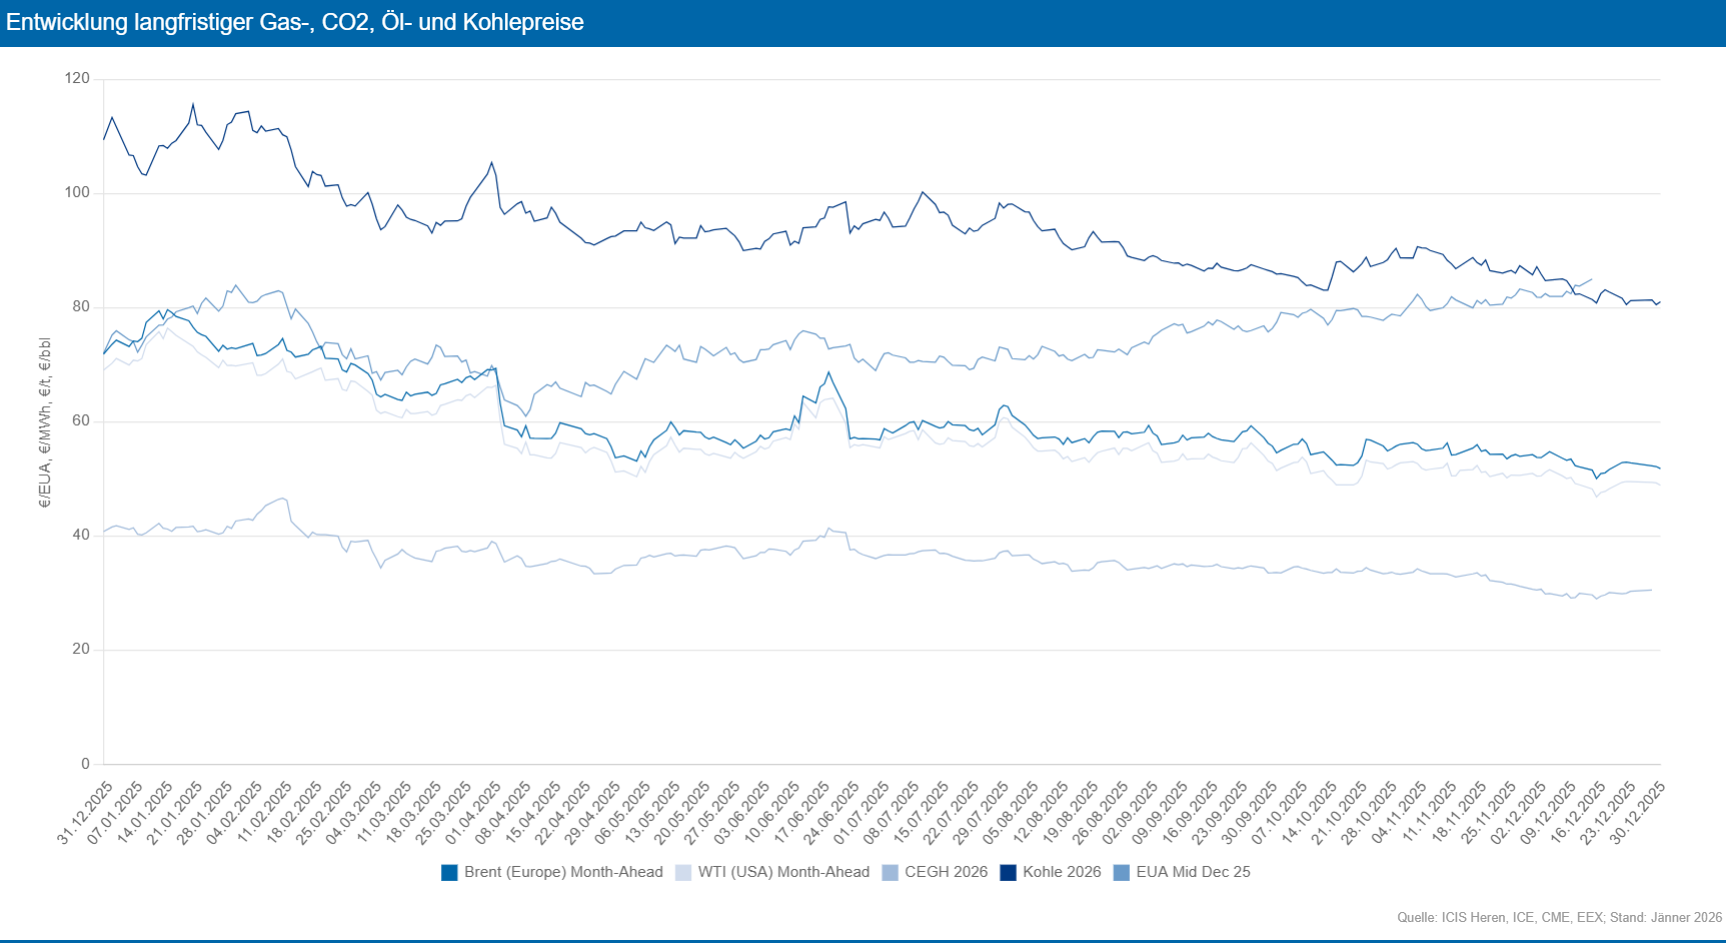The width and height of the screenshot is (1726, 943).
Task: Select the x-axis date label 30.12.2025
Action: coord(1637,814)
